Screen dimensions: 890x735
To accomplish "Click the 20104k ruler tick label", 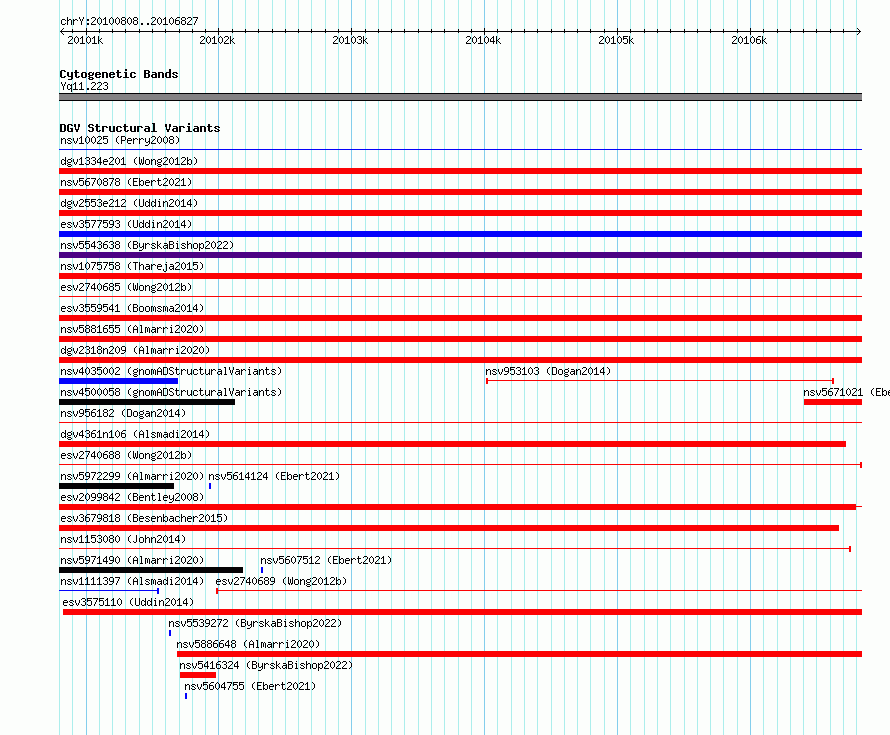I will 483,40.
